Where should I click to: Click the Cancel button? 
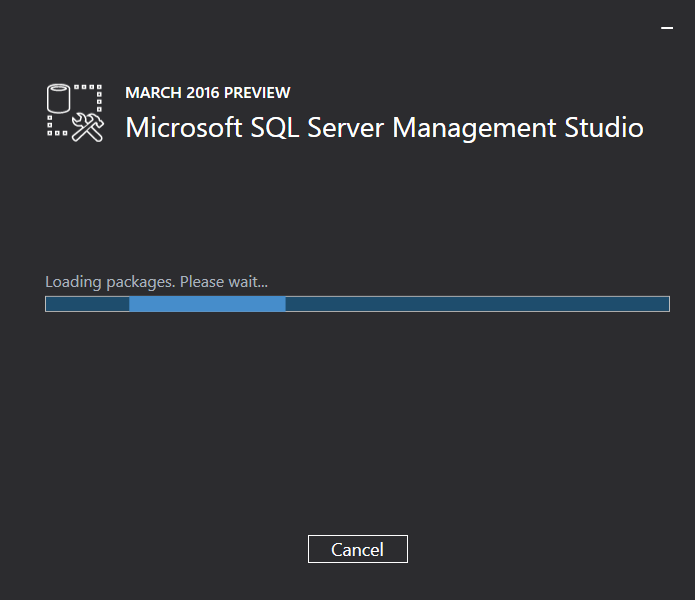(x=358, y=549)
